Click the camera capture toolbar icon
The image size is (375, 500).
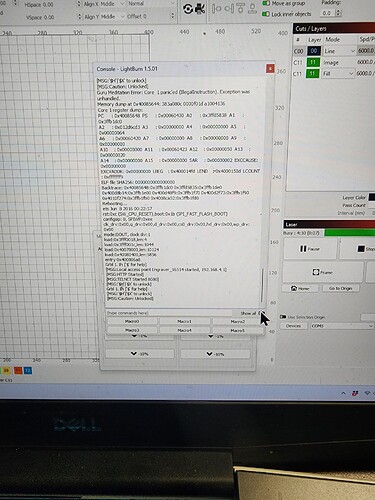coord(200,9)
